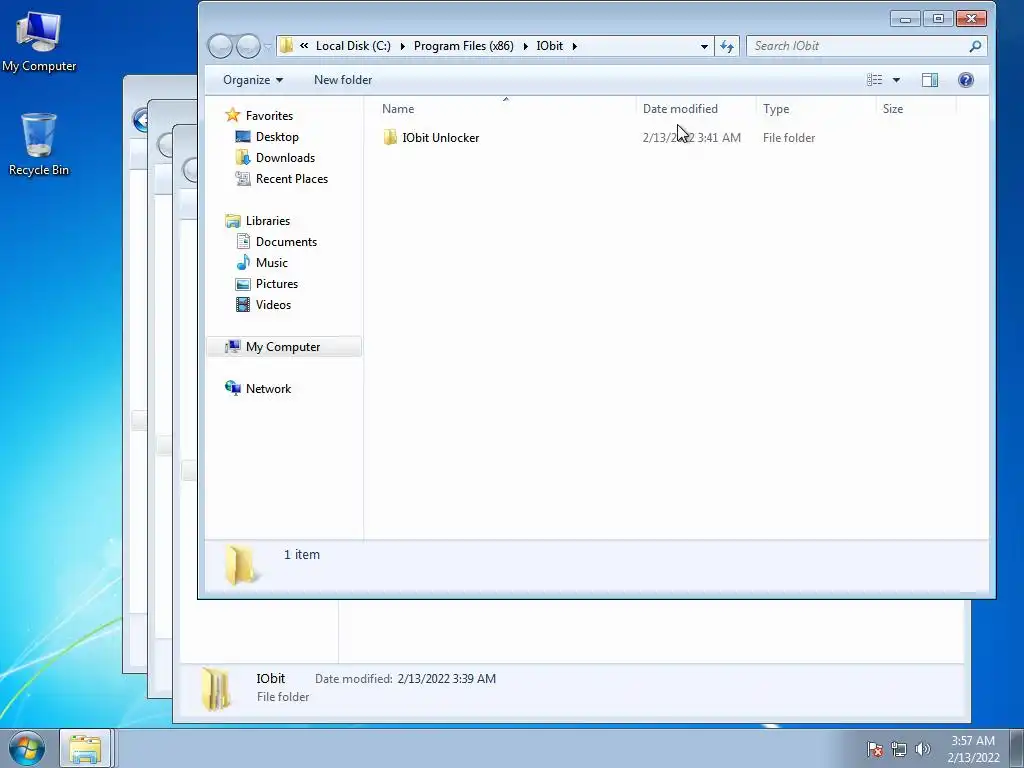This screenshot has height=768, width=1024.
Task: Select IObit folder icon in background window
Action: pyautogui.click(x=216, y=689)
